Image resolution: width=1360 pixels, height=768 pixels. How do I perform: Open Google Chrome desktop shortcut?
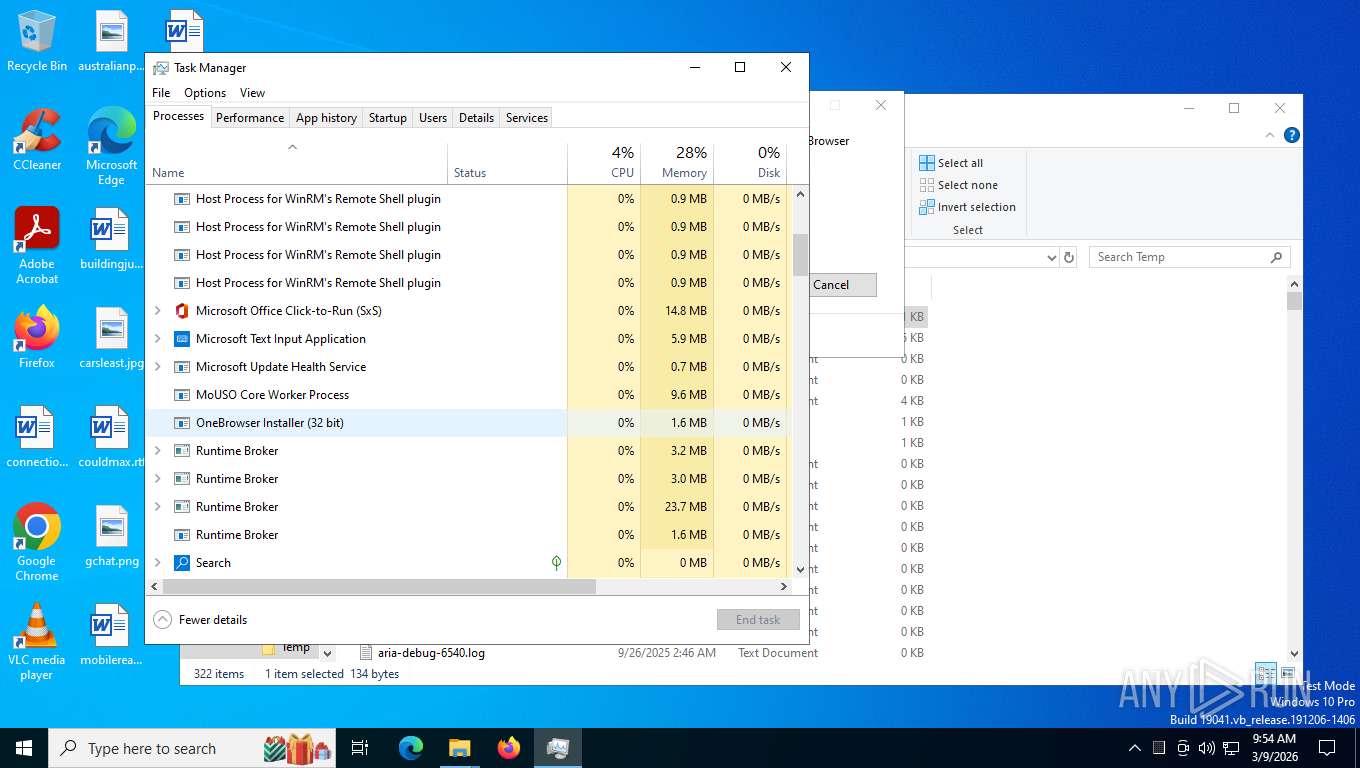pyautogui.click(x=37, y=543)
